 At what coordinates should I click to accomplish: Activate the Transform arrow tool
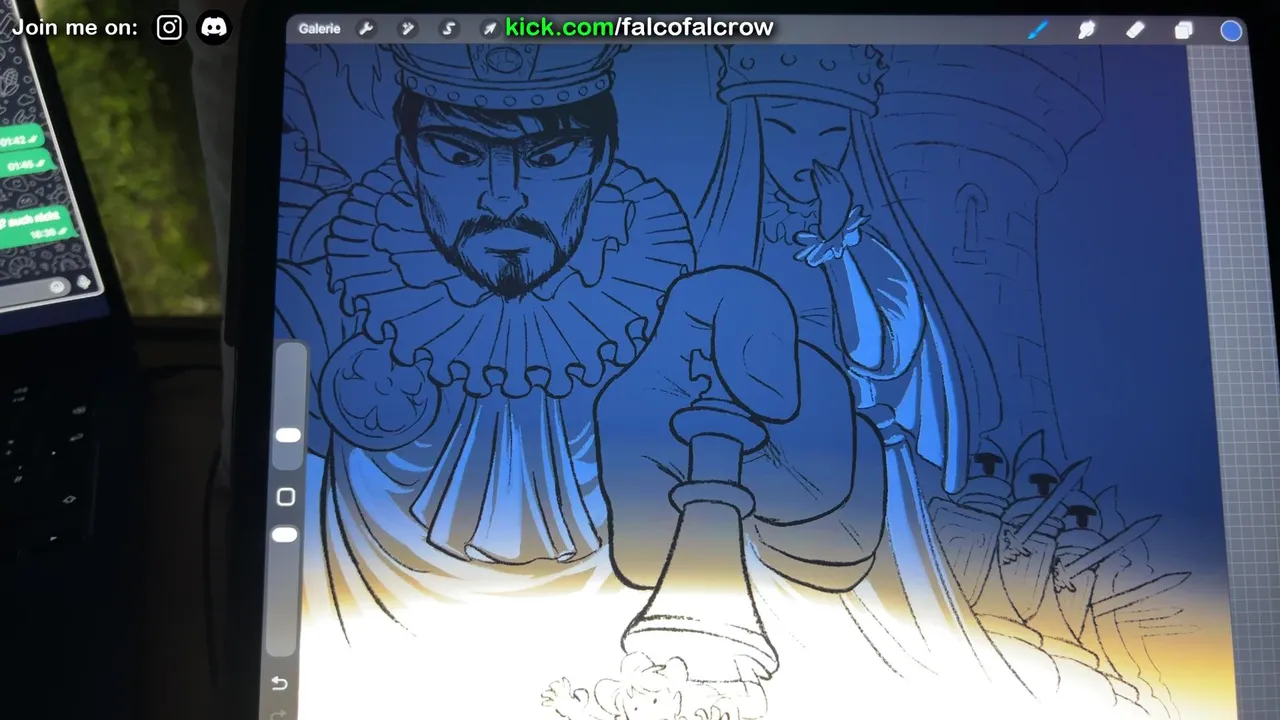click(489, 29)
